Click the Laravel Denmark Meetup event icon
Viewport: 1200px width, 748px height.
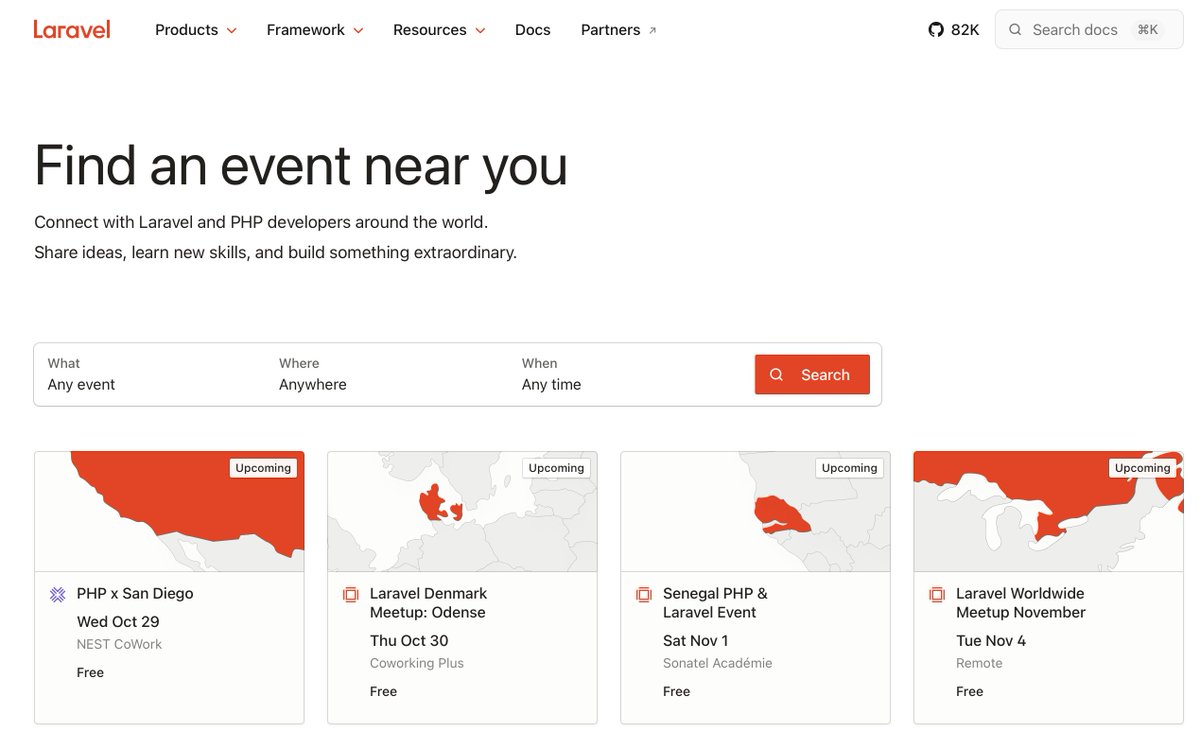(x=351, y=595)
